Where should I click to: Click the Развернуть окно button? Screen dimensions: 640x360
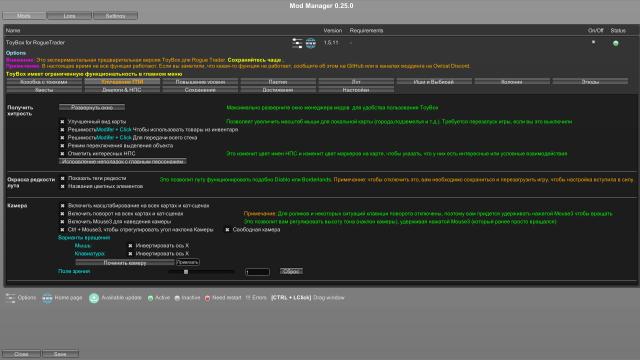(x=92, y=107)
